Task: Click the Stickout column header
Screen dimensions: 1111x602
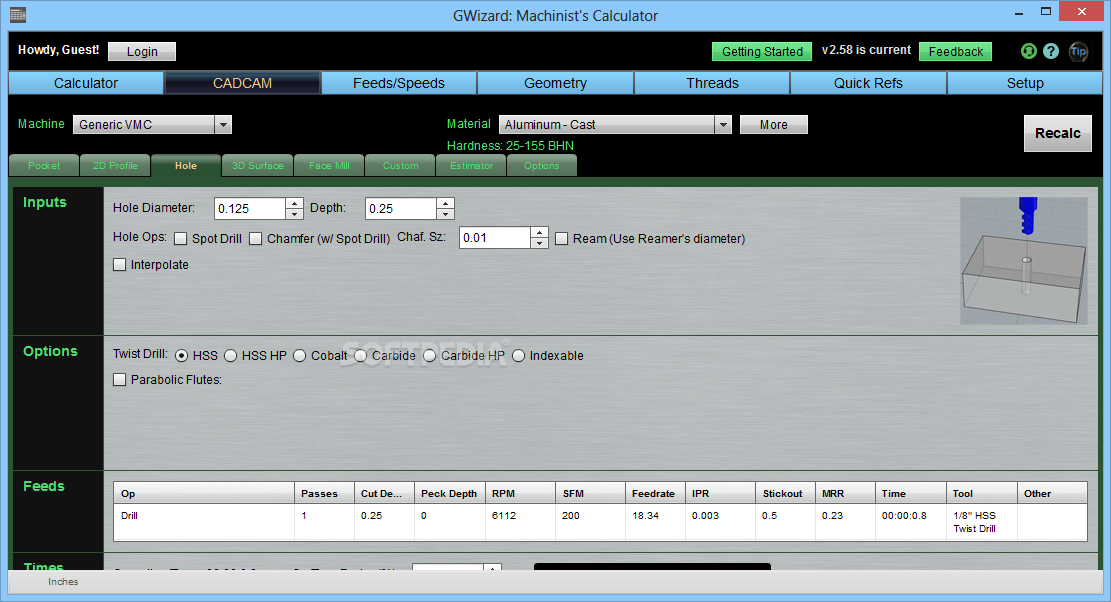Action: tap(785, 494)
